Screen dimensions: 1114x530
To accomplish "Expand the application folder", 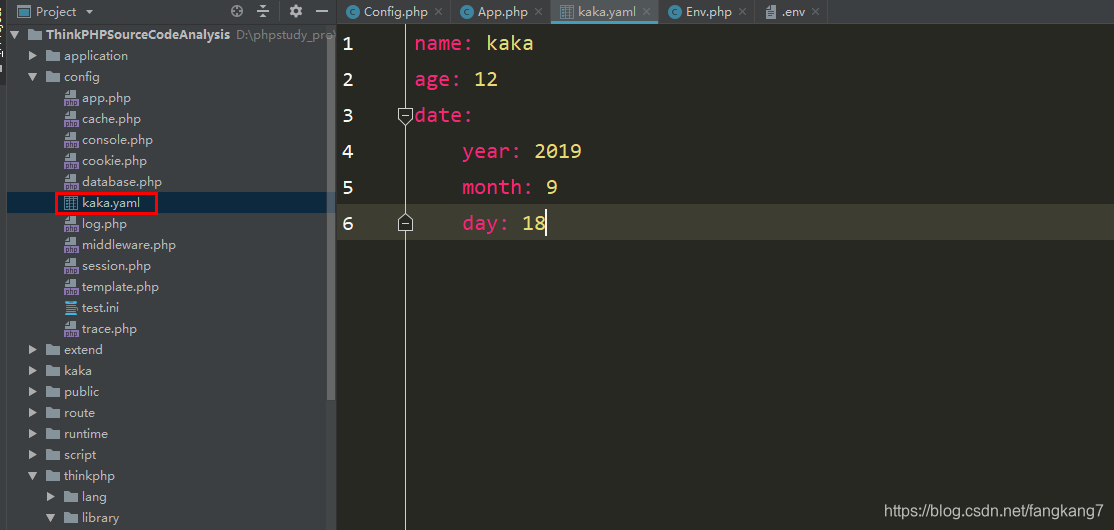I will tap(33, 55).
